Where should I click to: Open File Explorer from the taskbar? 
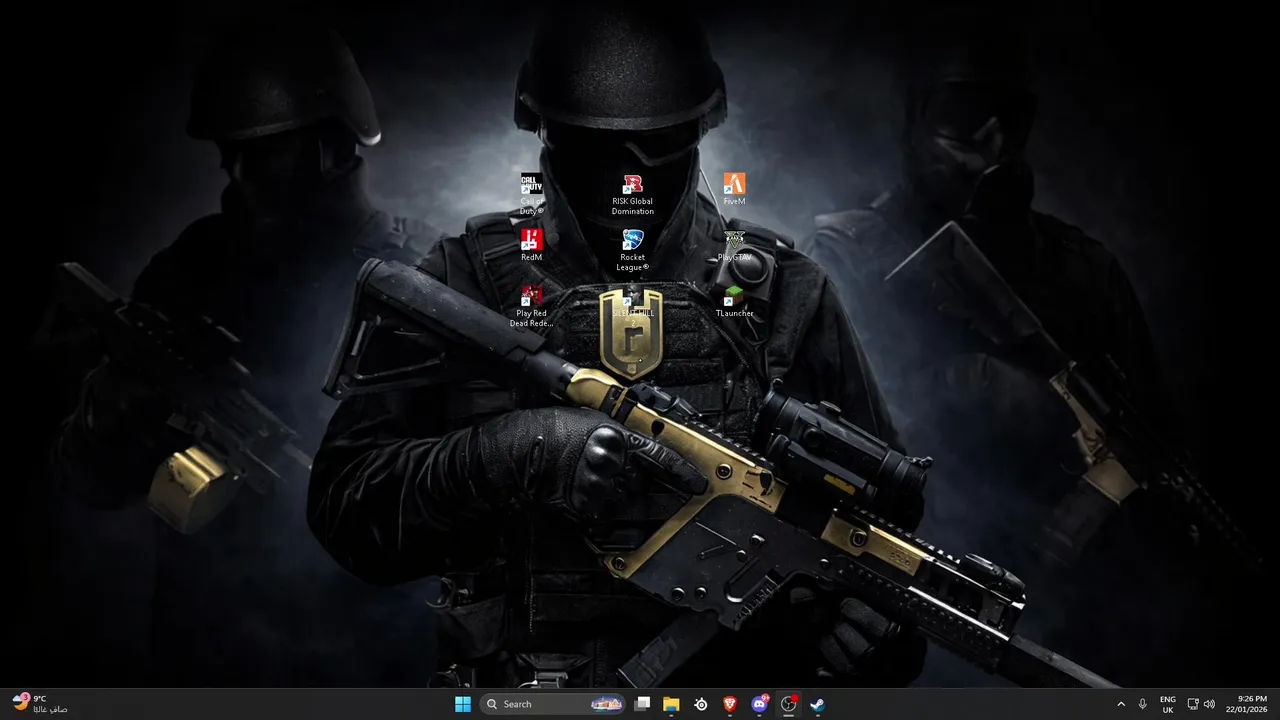[672, 704]
